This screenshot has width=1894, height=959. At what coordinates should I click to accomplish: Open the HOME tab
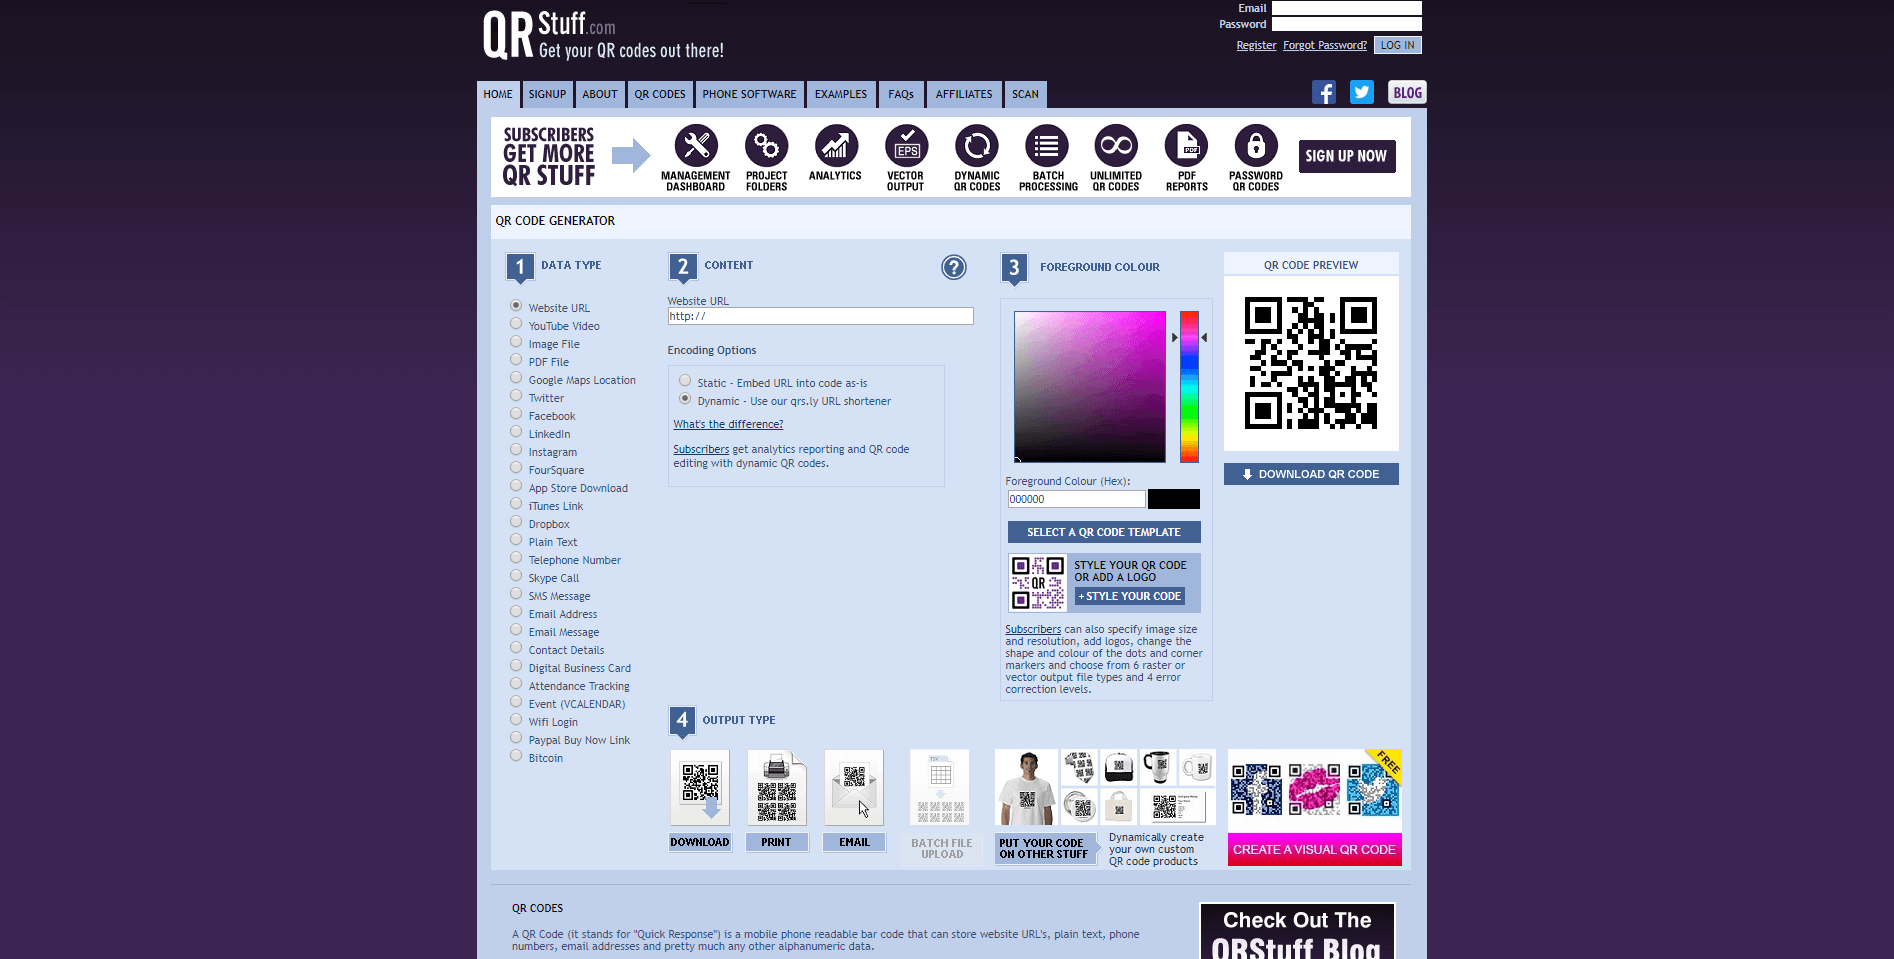point(498,94)
